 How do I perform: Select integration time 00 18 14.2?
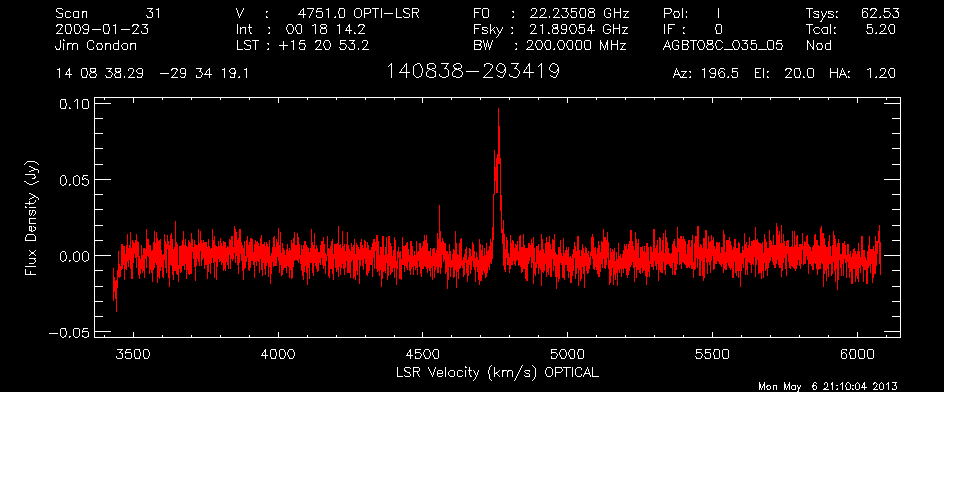326,29
